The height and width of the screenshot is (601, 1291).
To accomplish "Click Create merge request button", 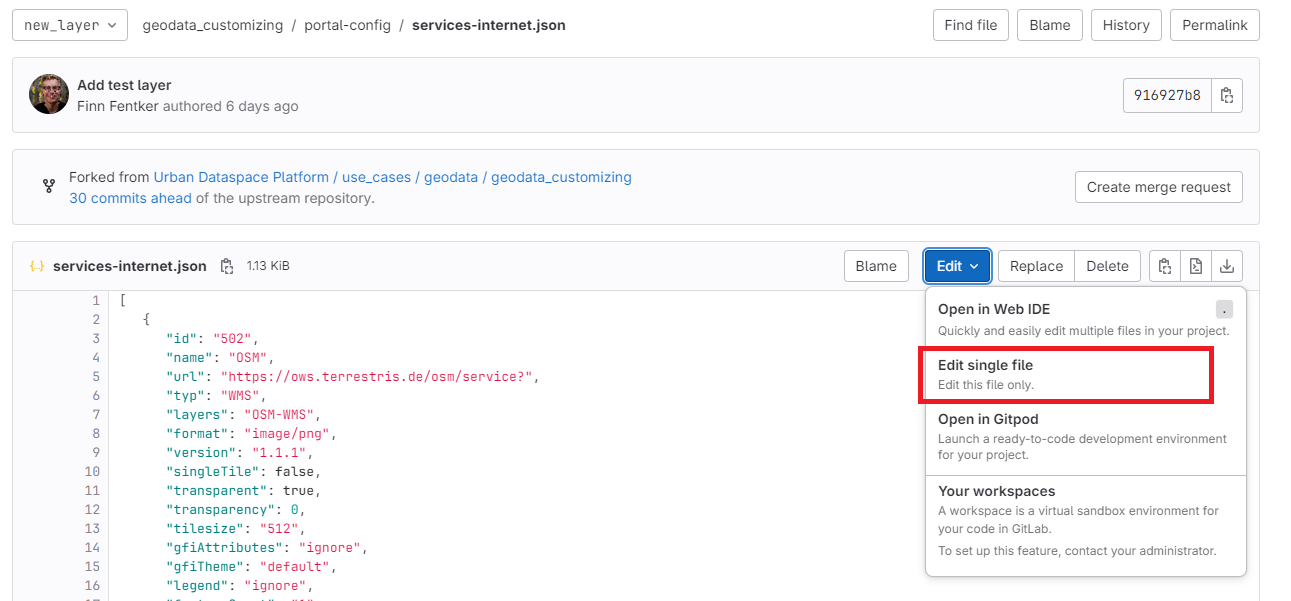I will point(1159,187).
